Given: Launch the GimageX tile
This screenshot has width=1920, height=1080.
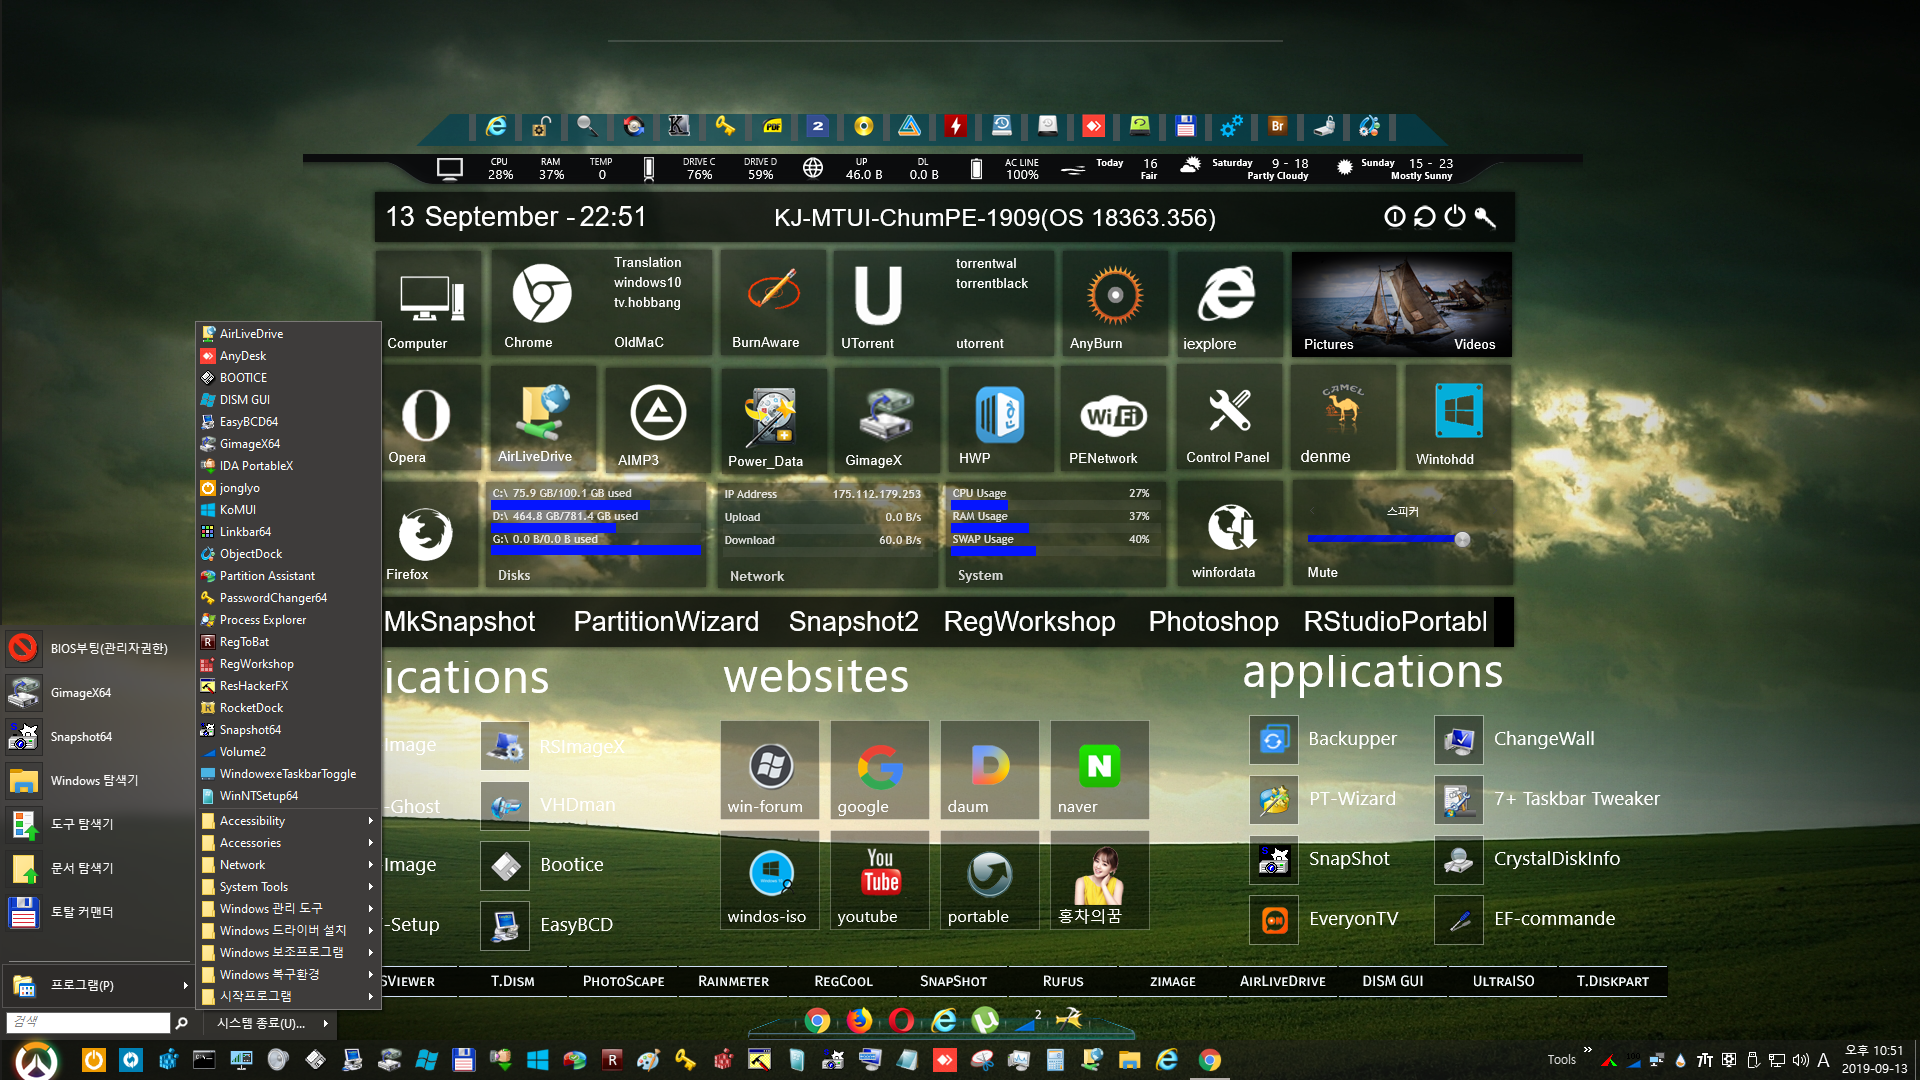Looking at the screenshot, I should 885,418.
